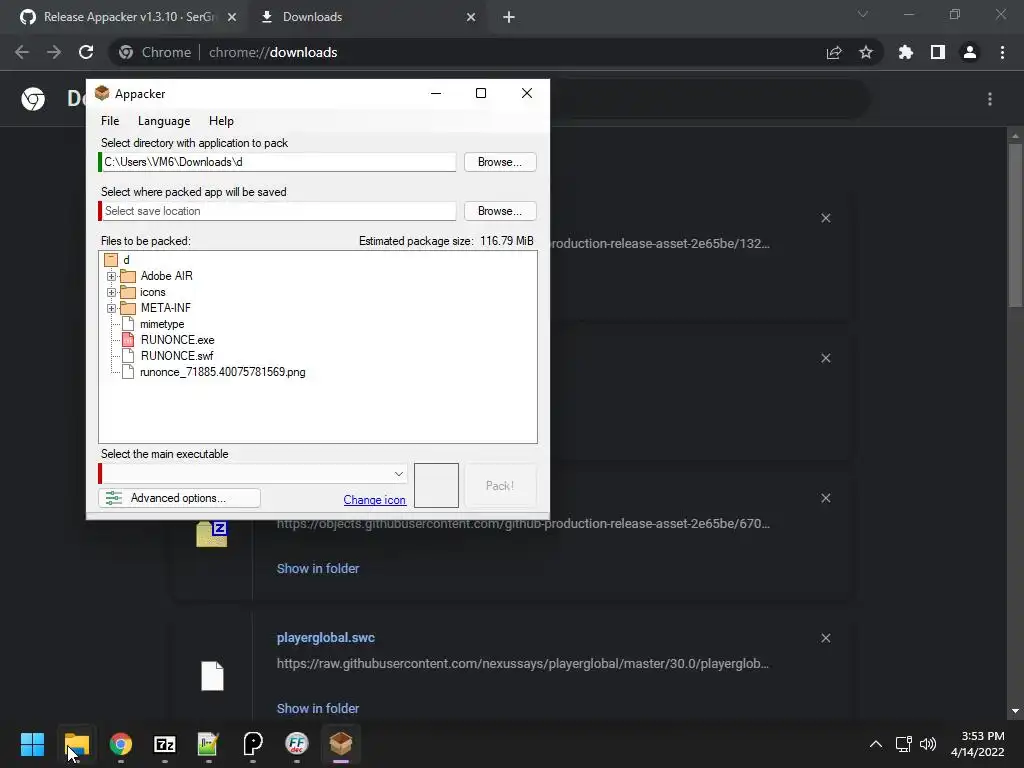Switch to the Downloads tab
The width and height of the screenshot is (1024, 768).
coord(312,17)
